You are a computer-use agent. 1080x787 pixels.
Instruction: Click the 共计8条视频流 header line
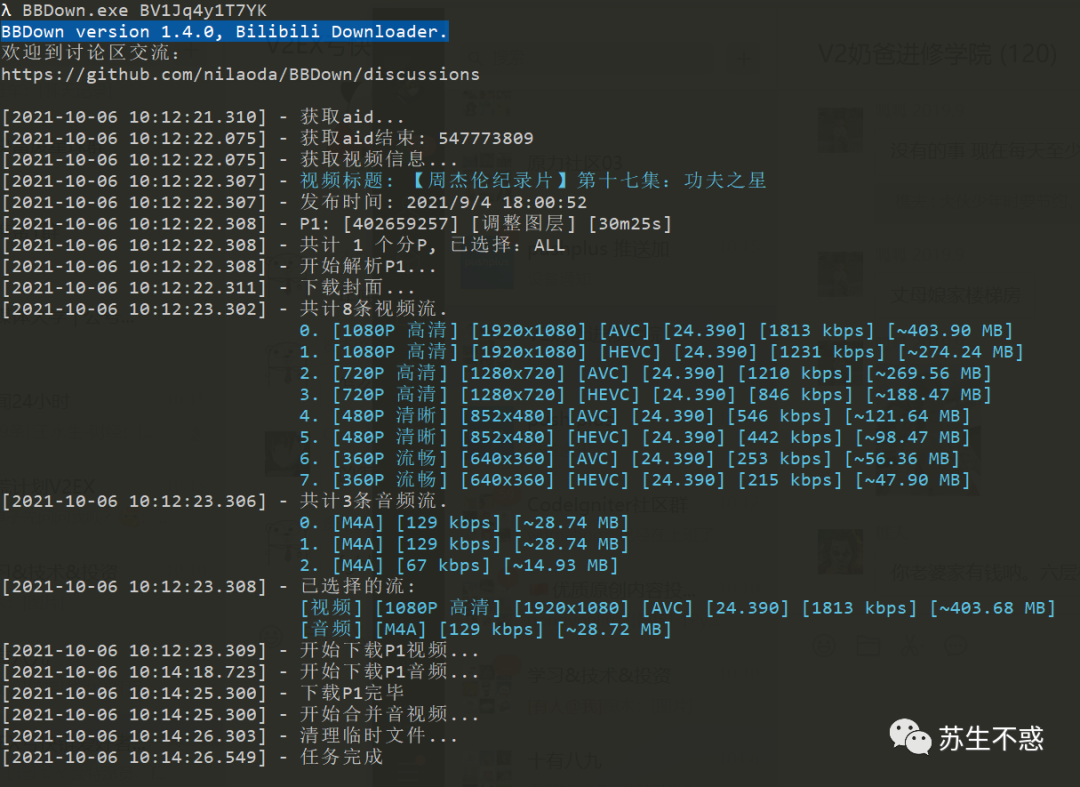[373, 309]
